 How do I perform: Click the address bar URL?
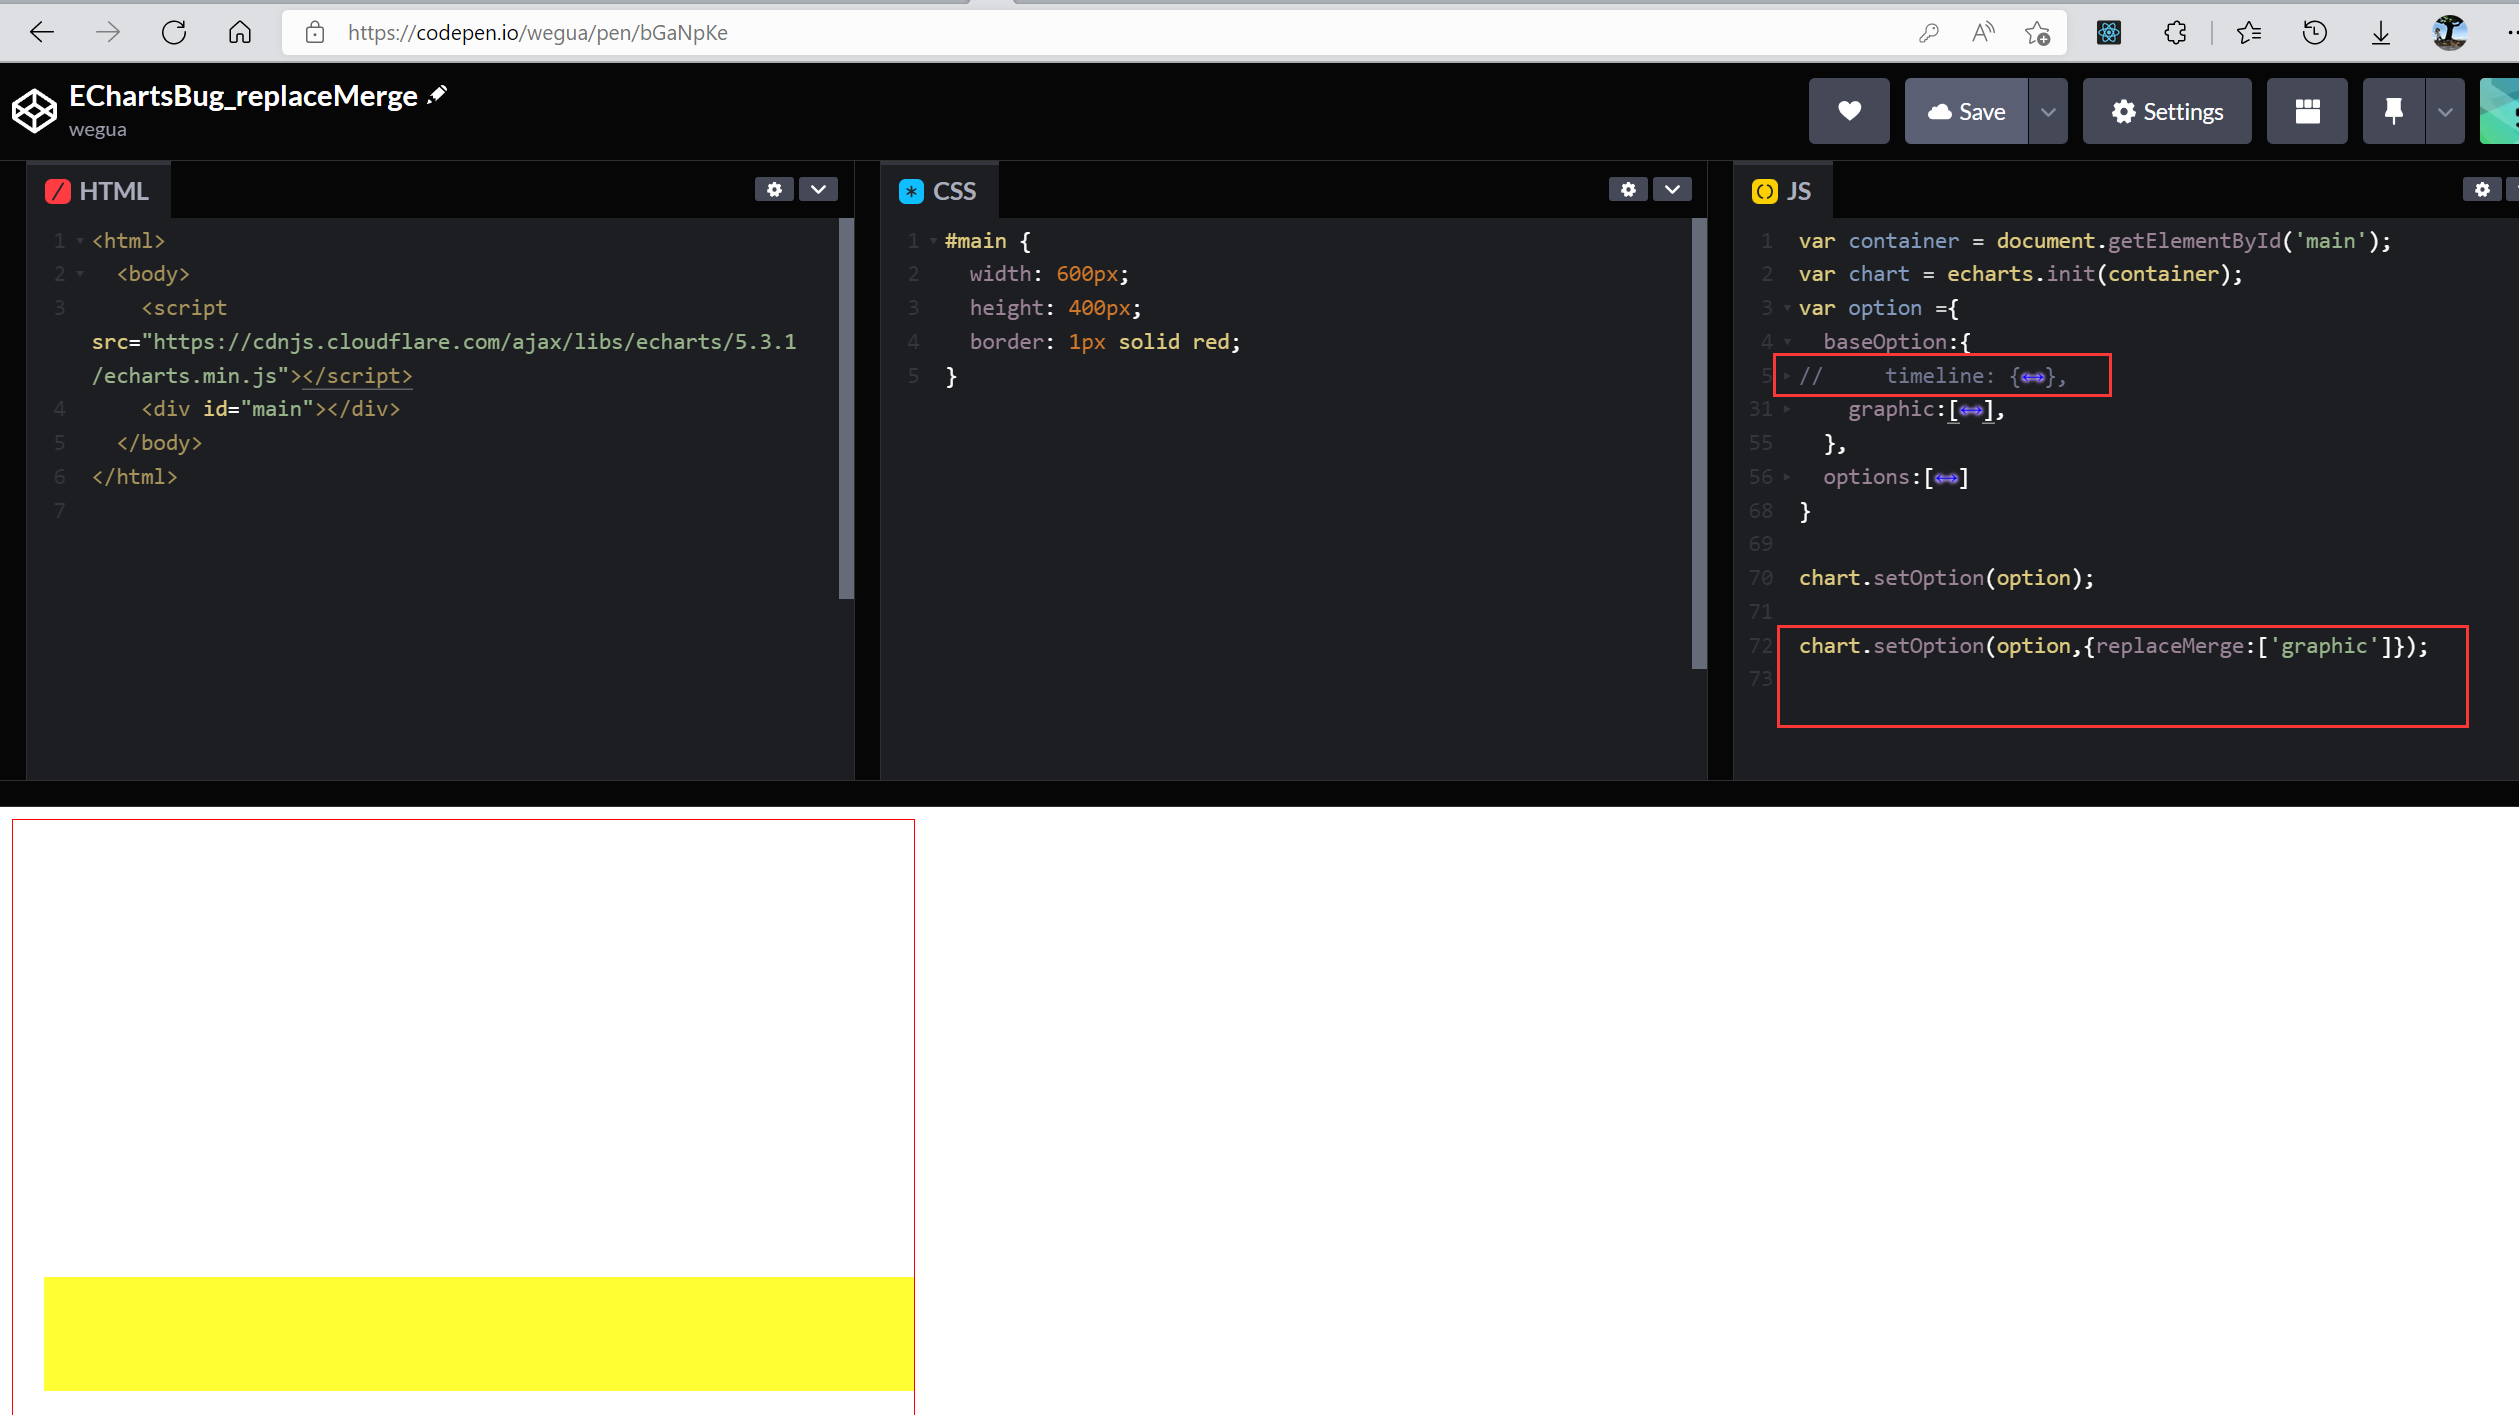pyautogui.click(x=537, y=32)
